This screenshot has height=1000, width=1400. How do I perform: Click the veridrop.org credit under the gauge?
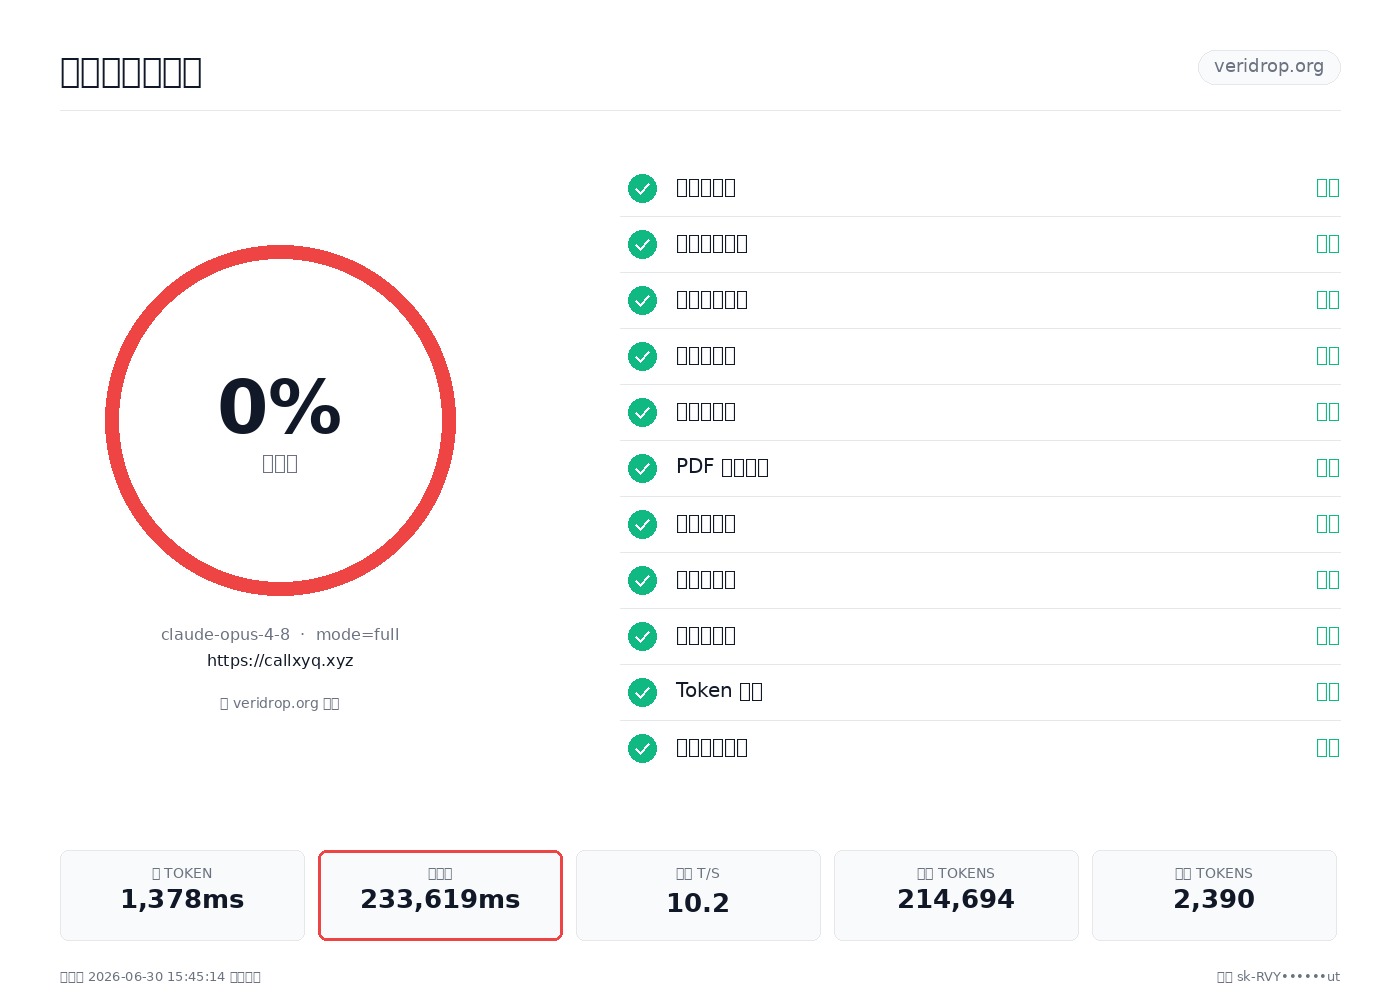(x=280, y=703)
